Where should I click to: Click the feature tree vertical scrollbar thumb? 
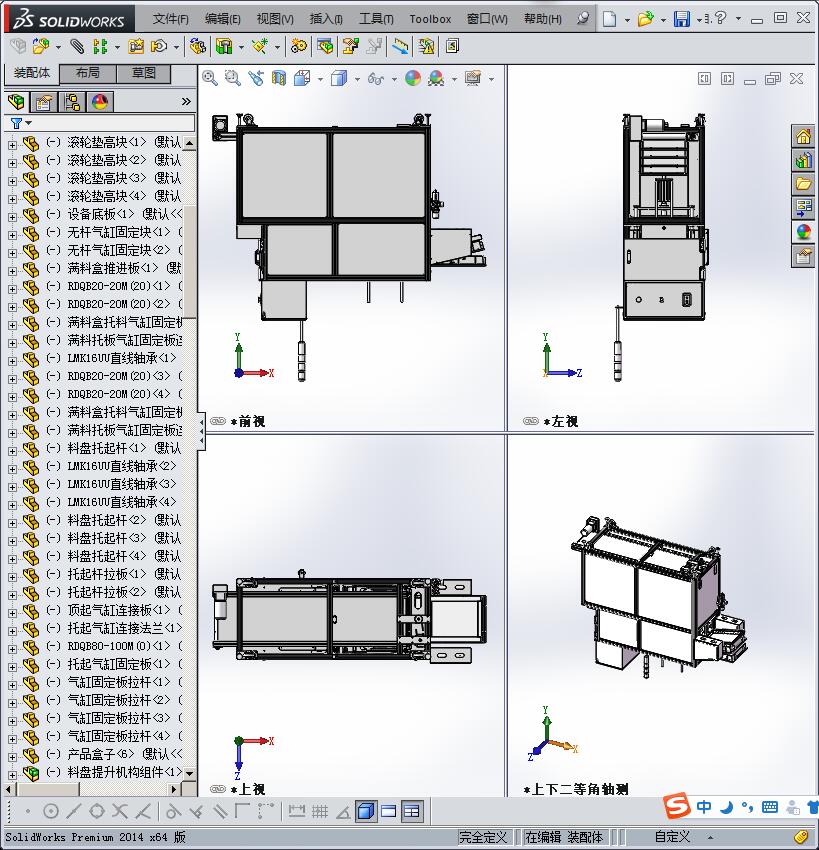click(x=190, y=262)
